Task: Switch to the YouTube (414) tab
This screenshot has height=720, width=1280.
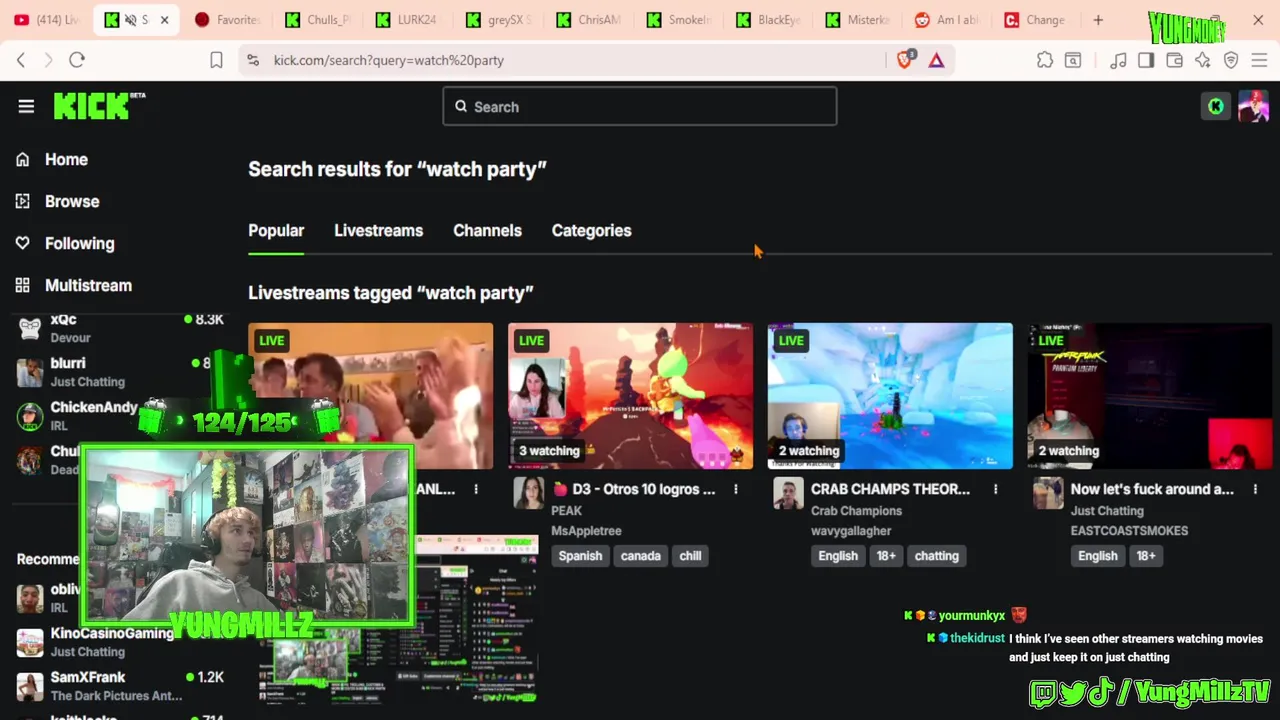Action: coord(46,20)
